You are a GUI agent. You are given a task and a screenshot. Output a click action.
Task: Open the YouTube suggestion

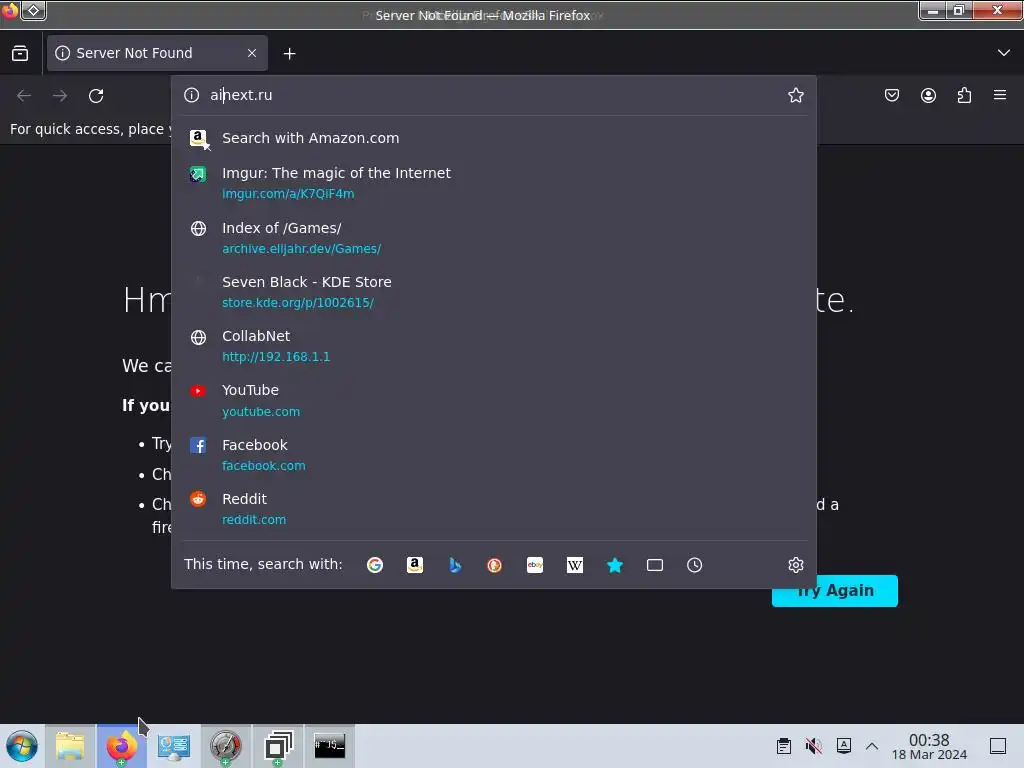coord(494,400)
